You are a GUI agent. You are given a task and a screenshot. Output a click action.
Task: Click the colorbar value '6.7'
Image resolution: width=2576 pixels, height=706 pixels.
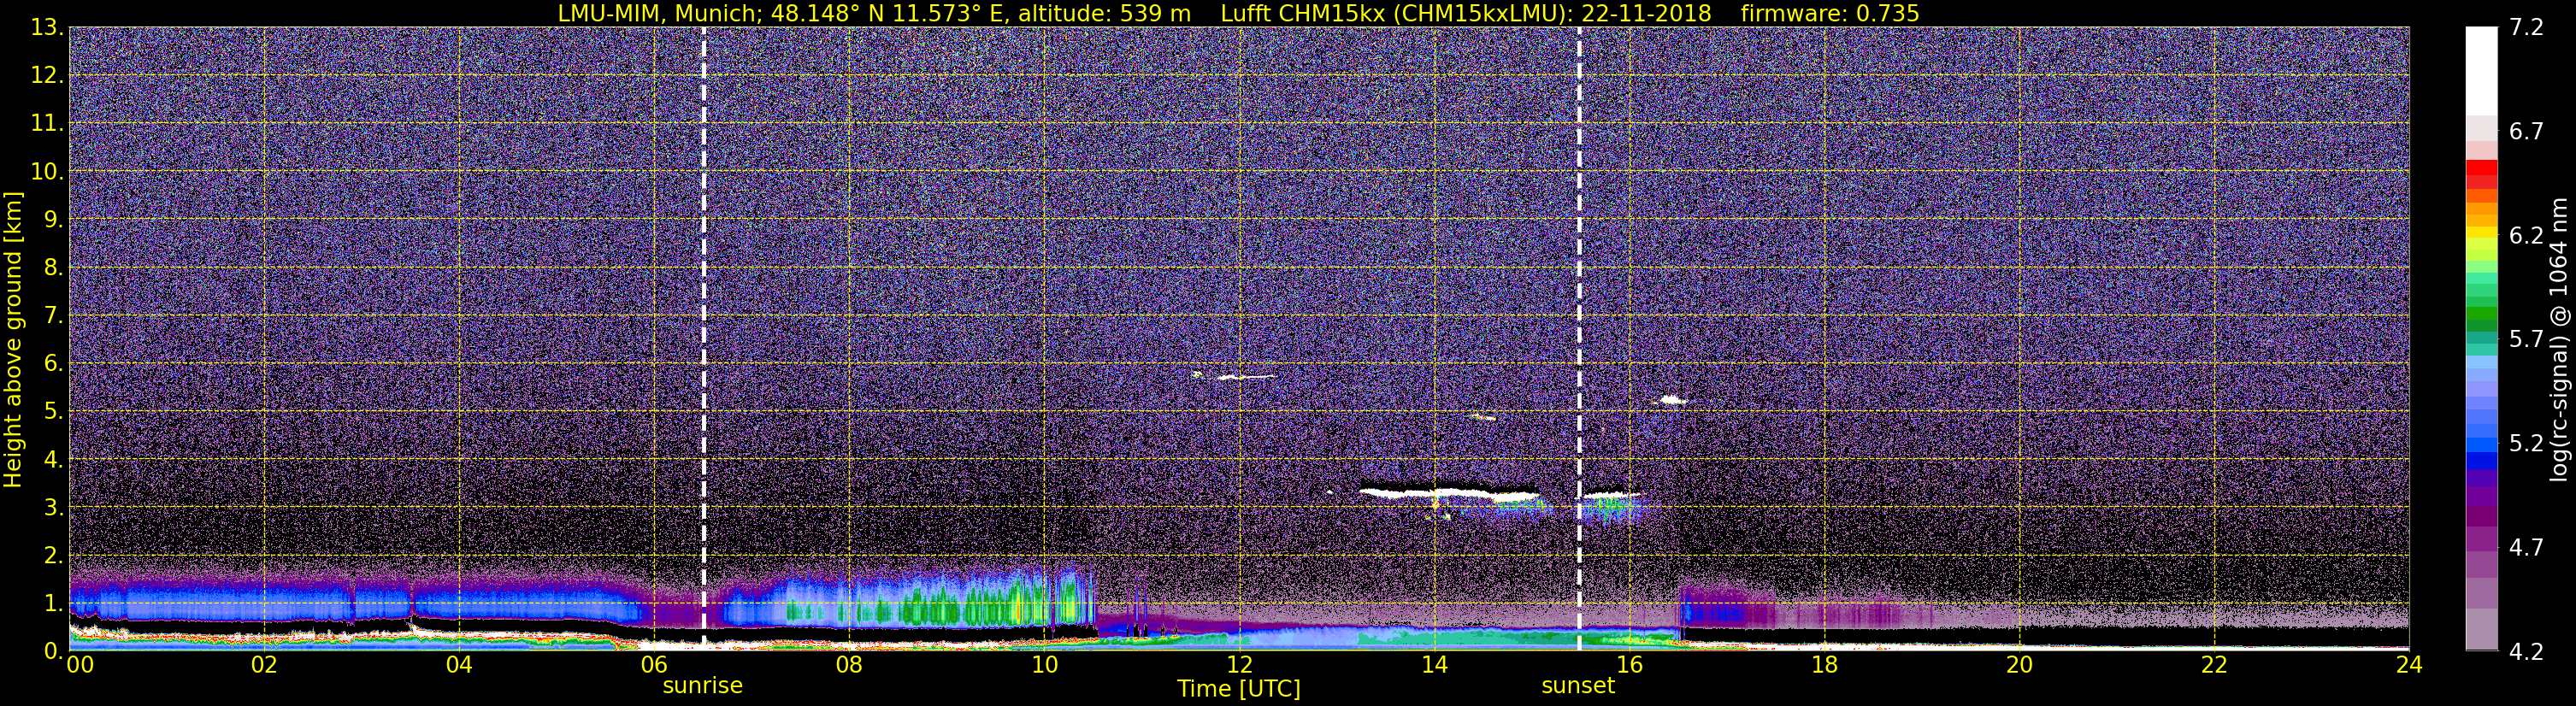click(2526, 132)
